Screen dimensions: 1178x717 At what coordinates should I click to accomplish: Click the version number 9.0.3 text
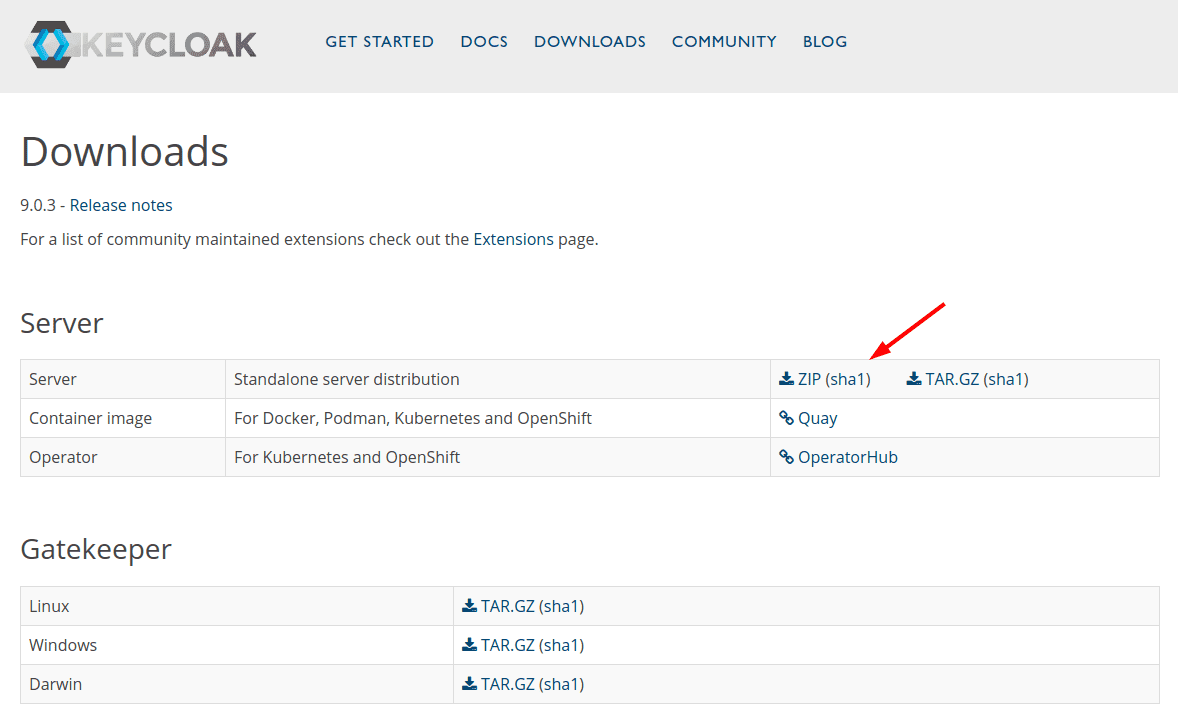[38, 205]
